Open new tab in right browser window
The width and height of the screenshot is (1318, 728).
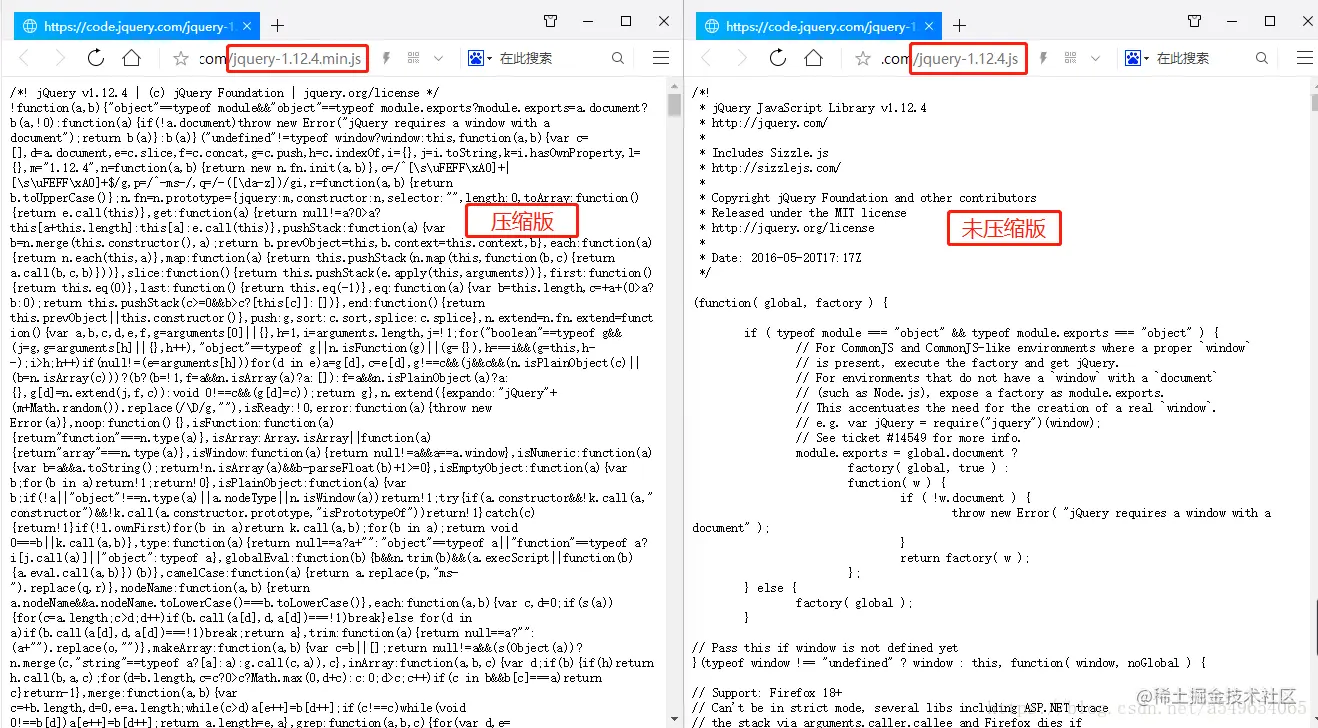(959, 25)
